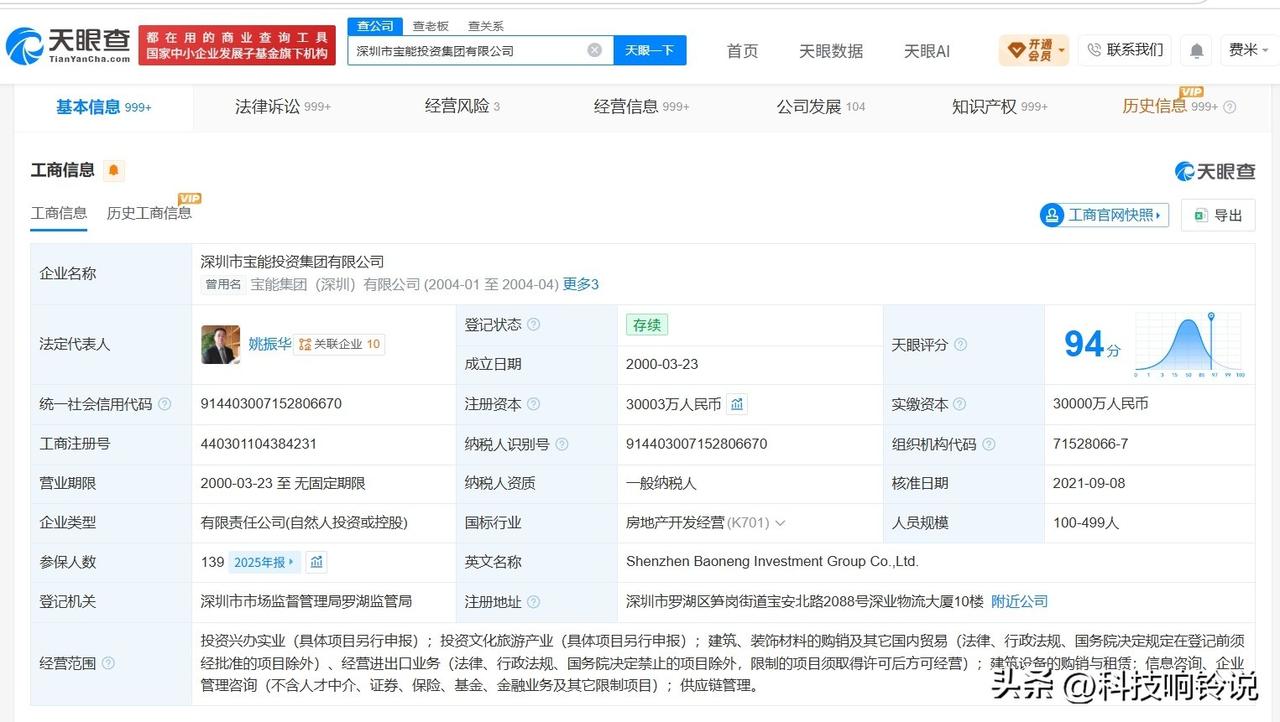Click help icon next to 实缴资本
This screenshot has width=1280, height=722.
960,404
